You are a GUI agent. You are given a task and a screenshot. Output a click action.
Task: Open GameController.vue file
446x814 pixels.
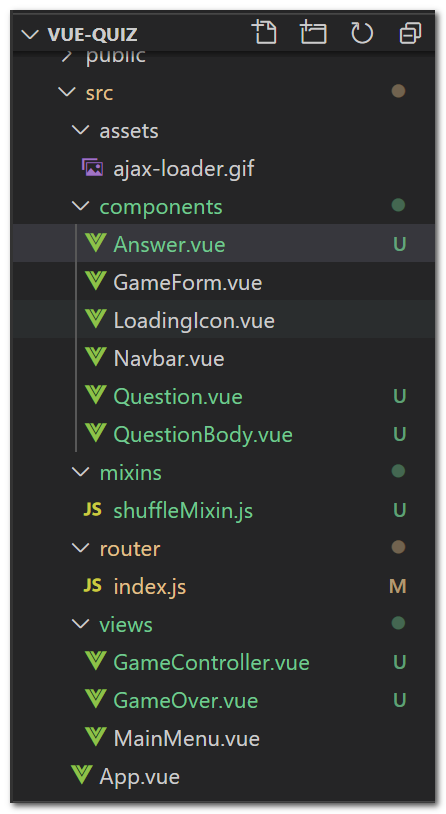[x=223, y=662]
